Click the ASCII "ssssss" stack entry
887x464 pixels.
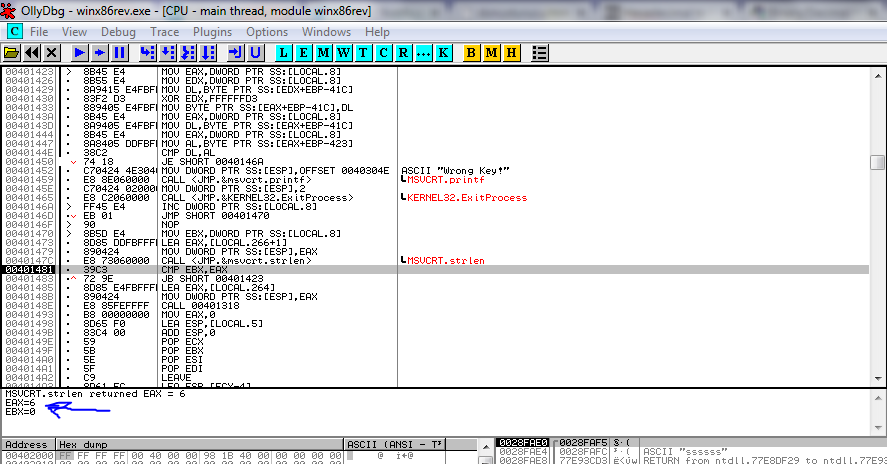tap(685, 452)
